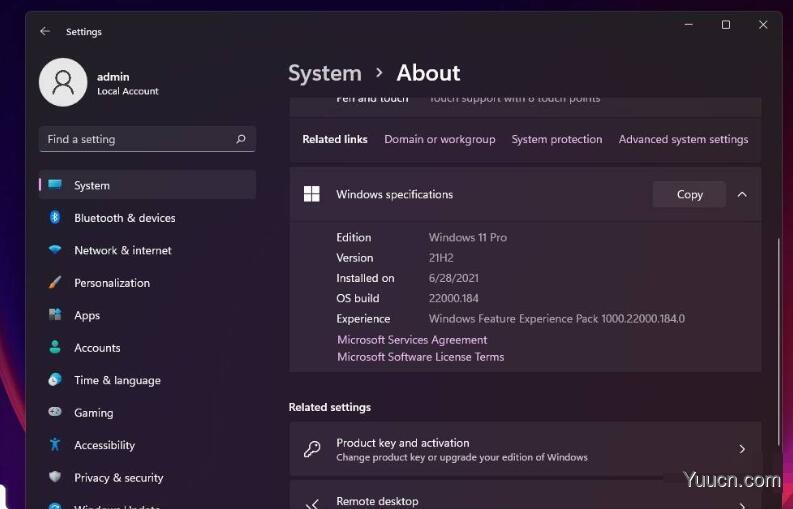This screenshot has height=509, width=793.
Task: Open the Product key and activation card
Action: tap(525, 449)
